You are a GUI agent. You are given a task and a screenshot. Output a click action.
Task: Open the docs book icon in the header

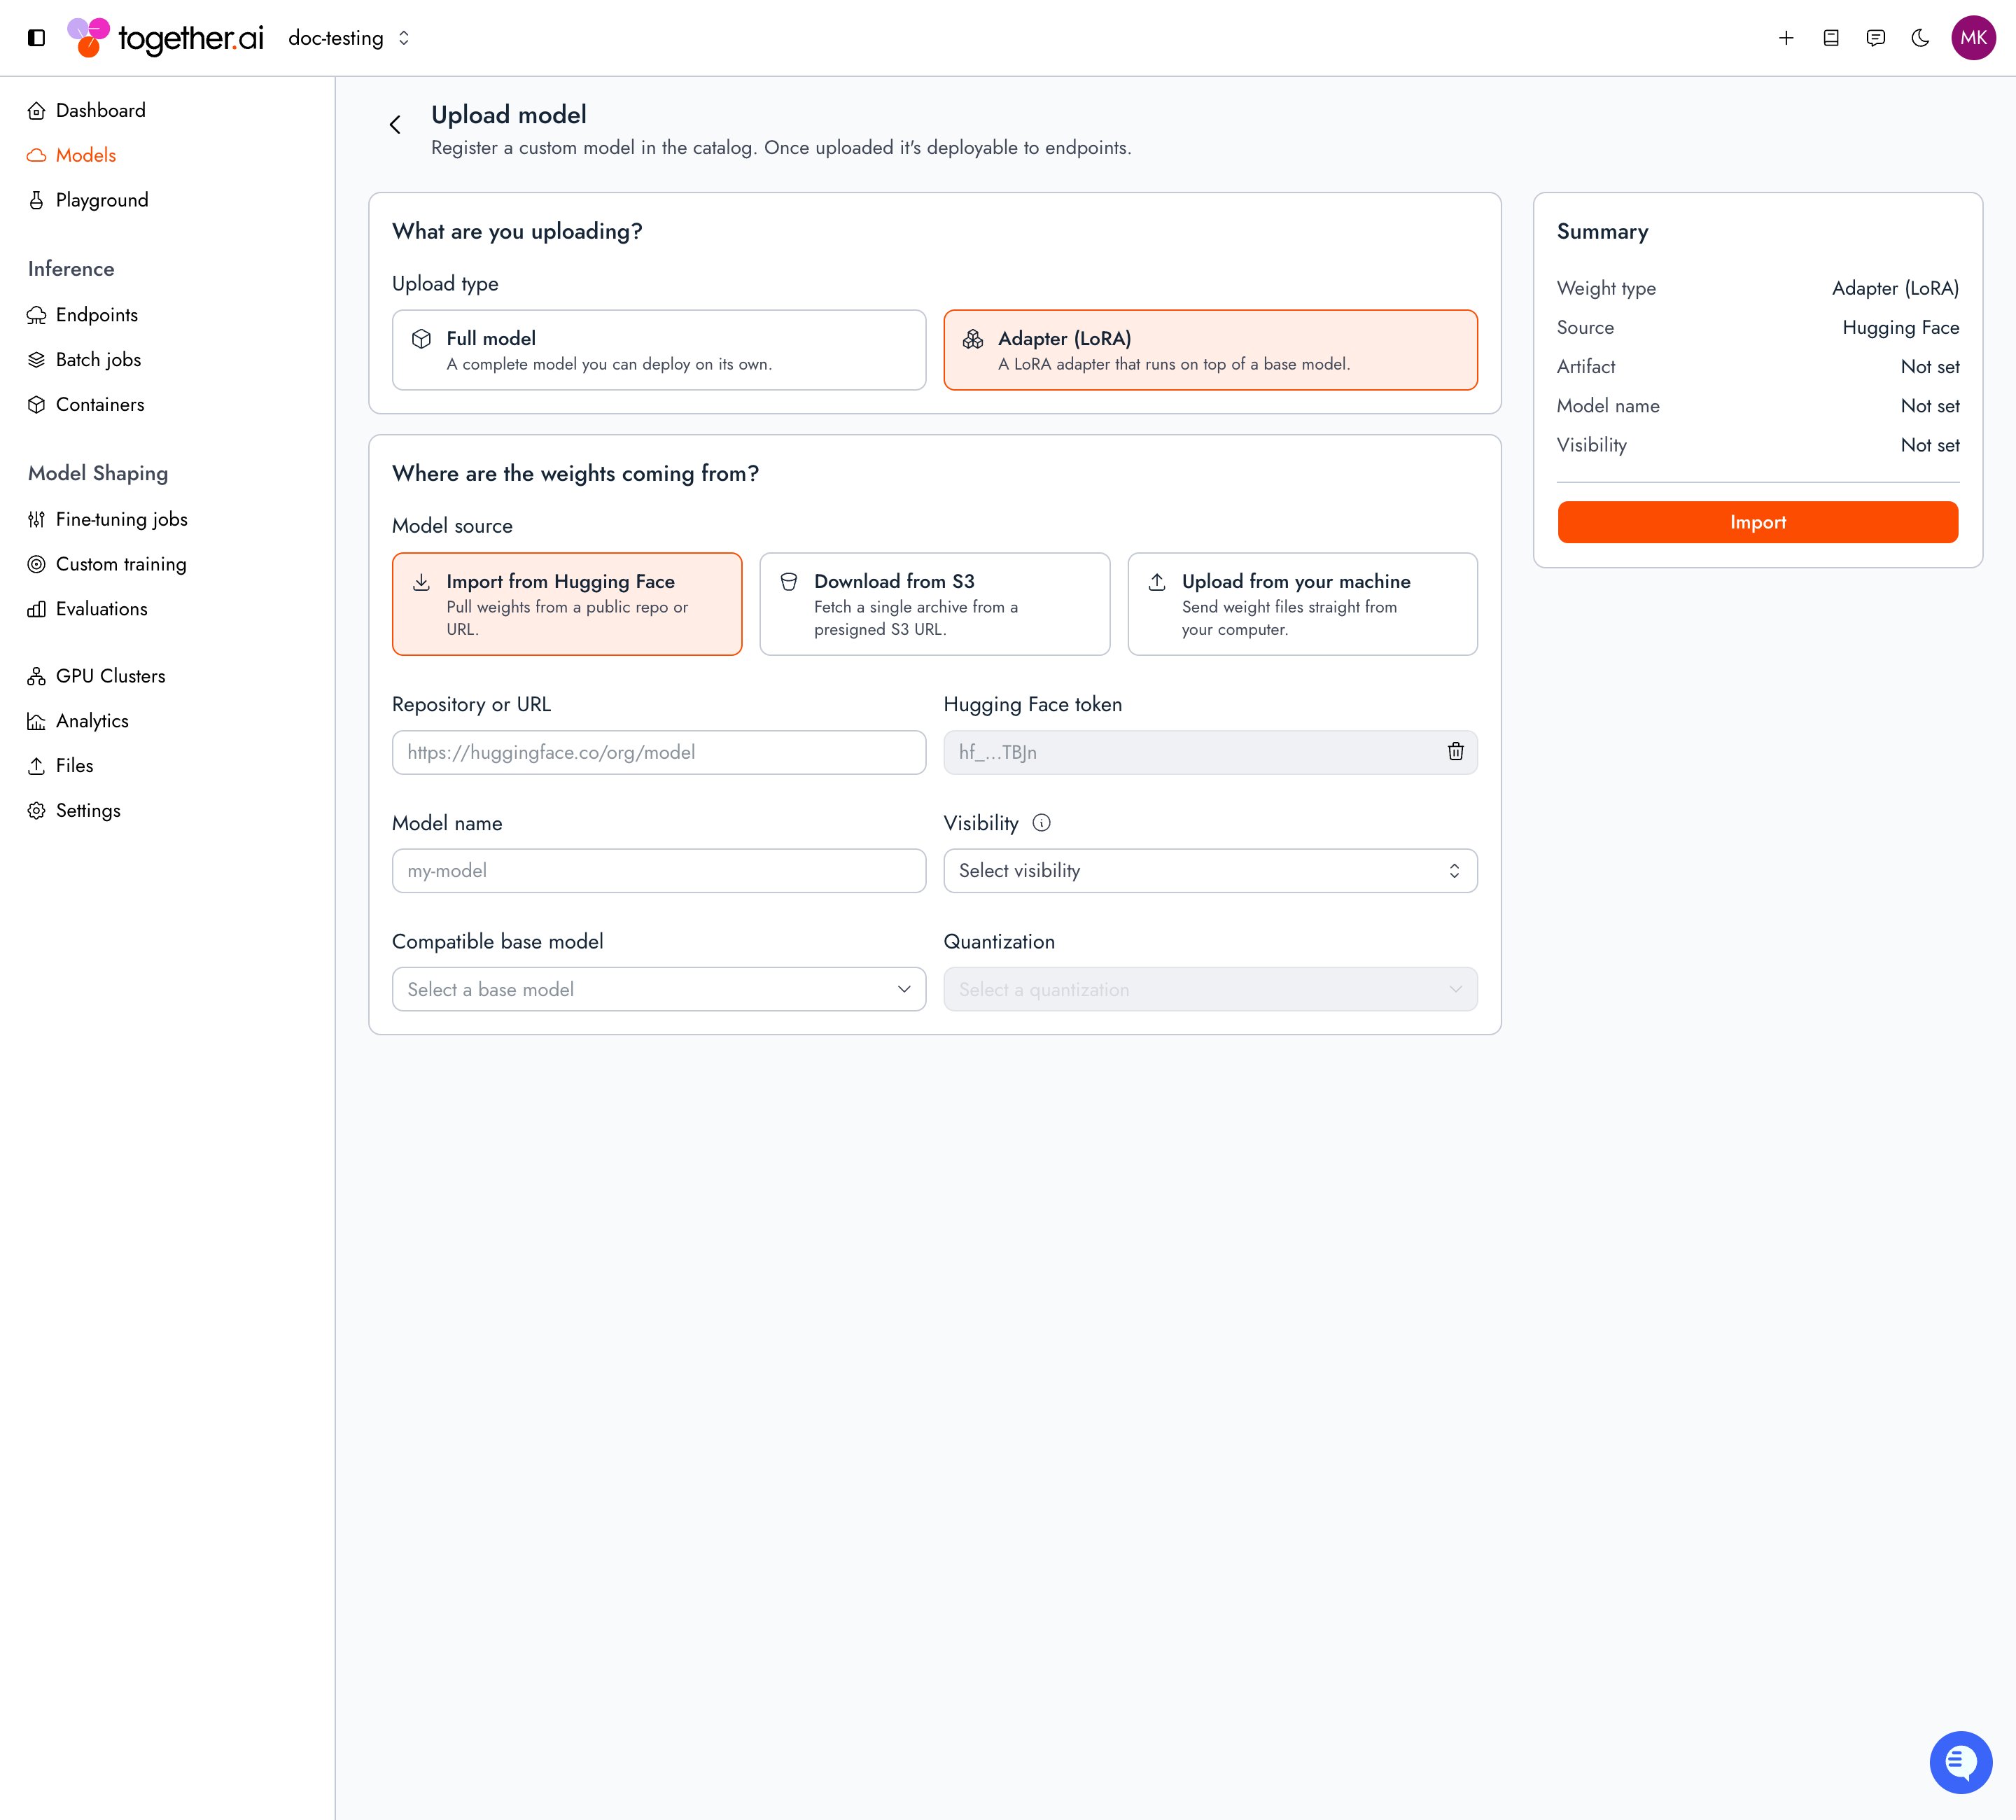point(1831,38)
